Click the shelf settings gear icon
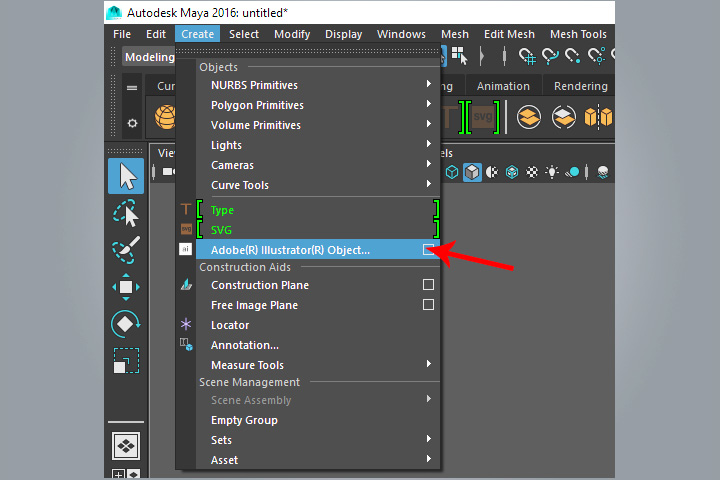720x480 pixels. 132,123
